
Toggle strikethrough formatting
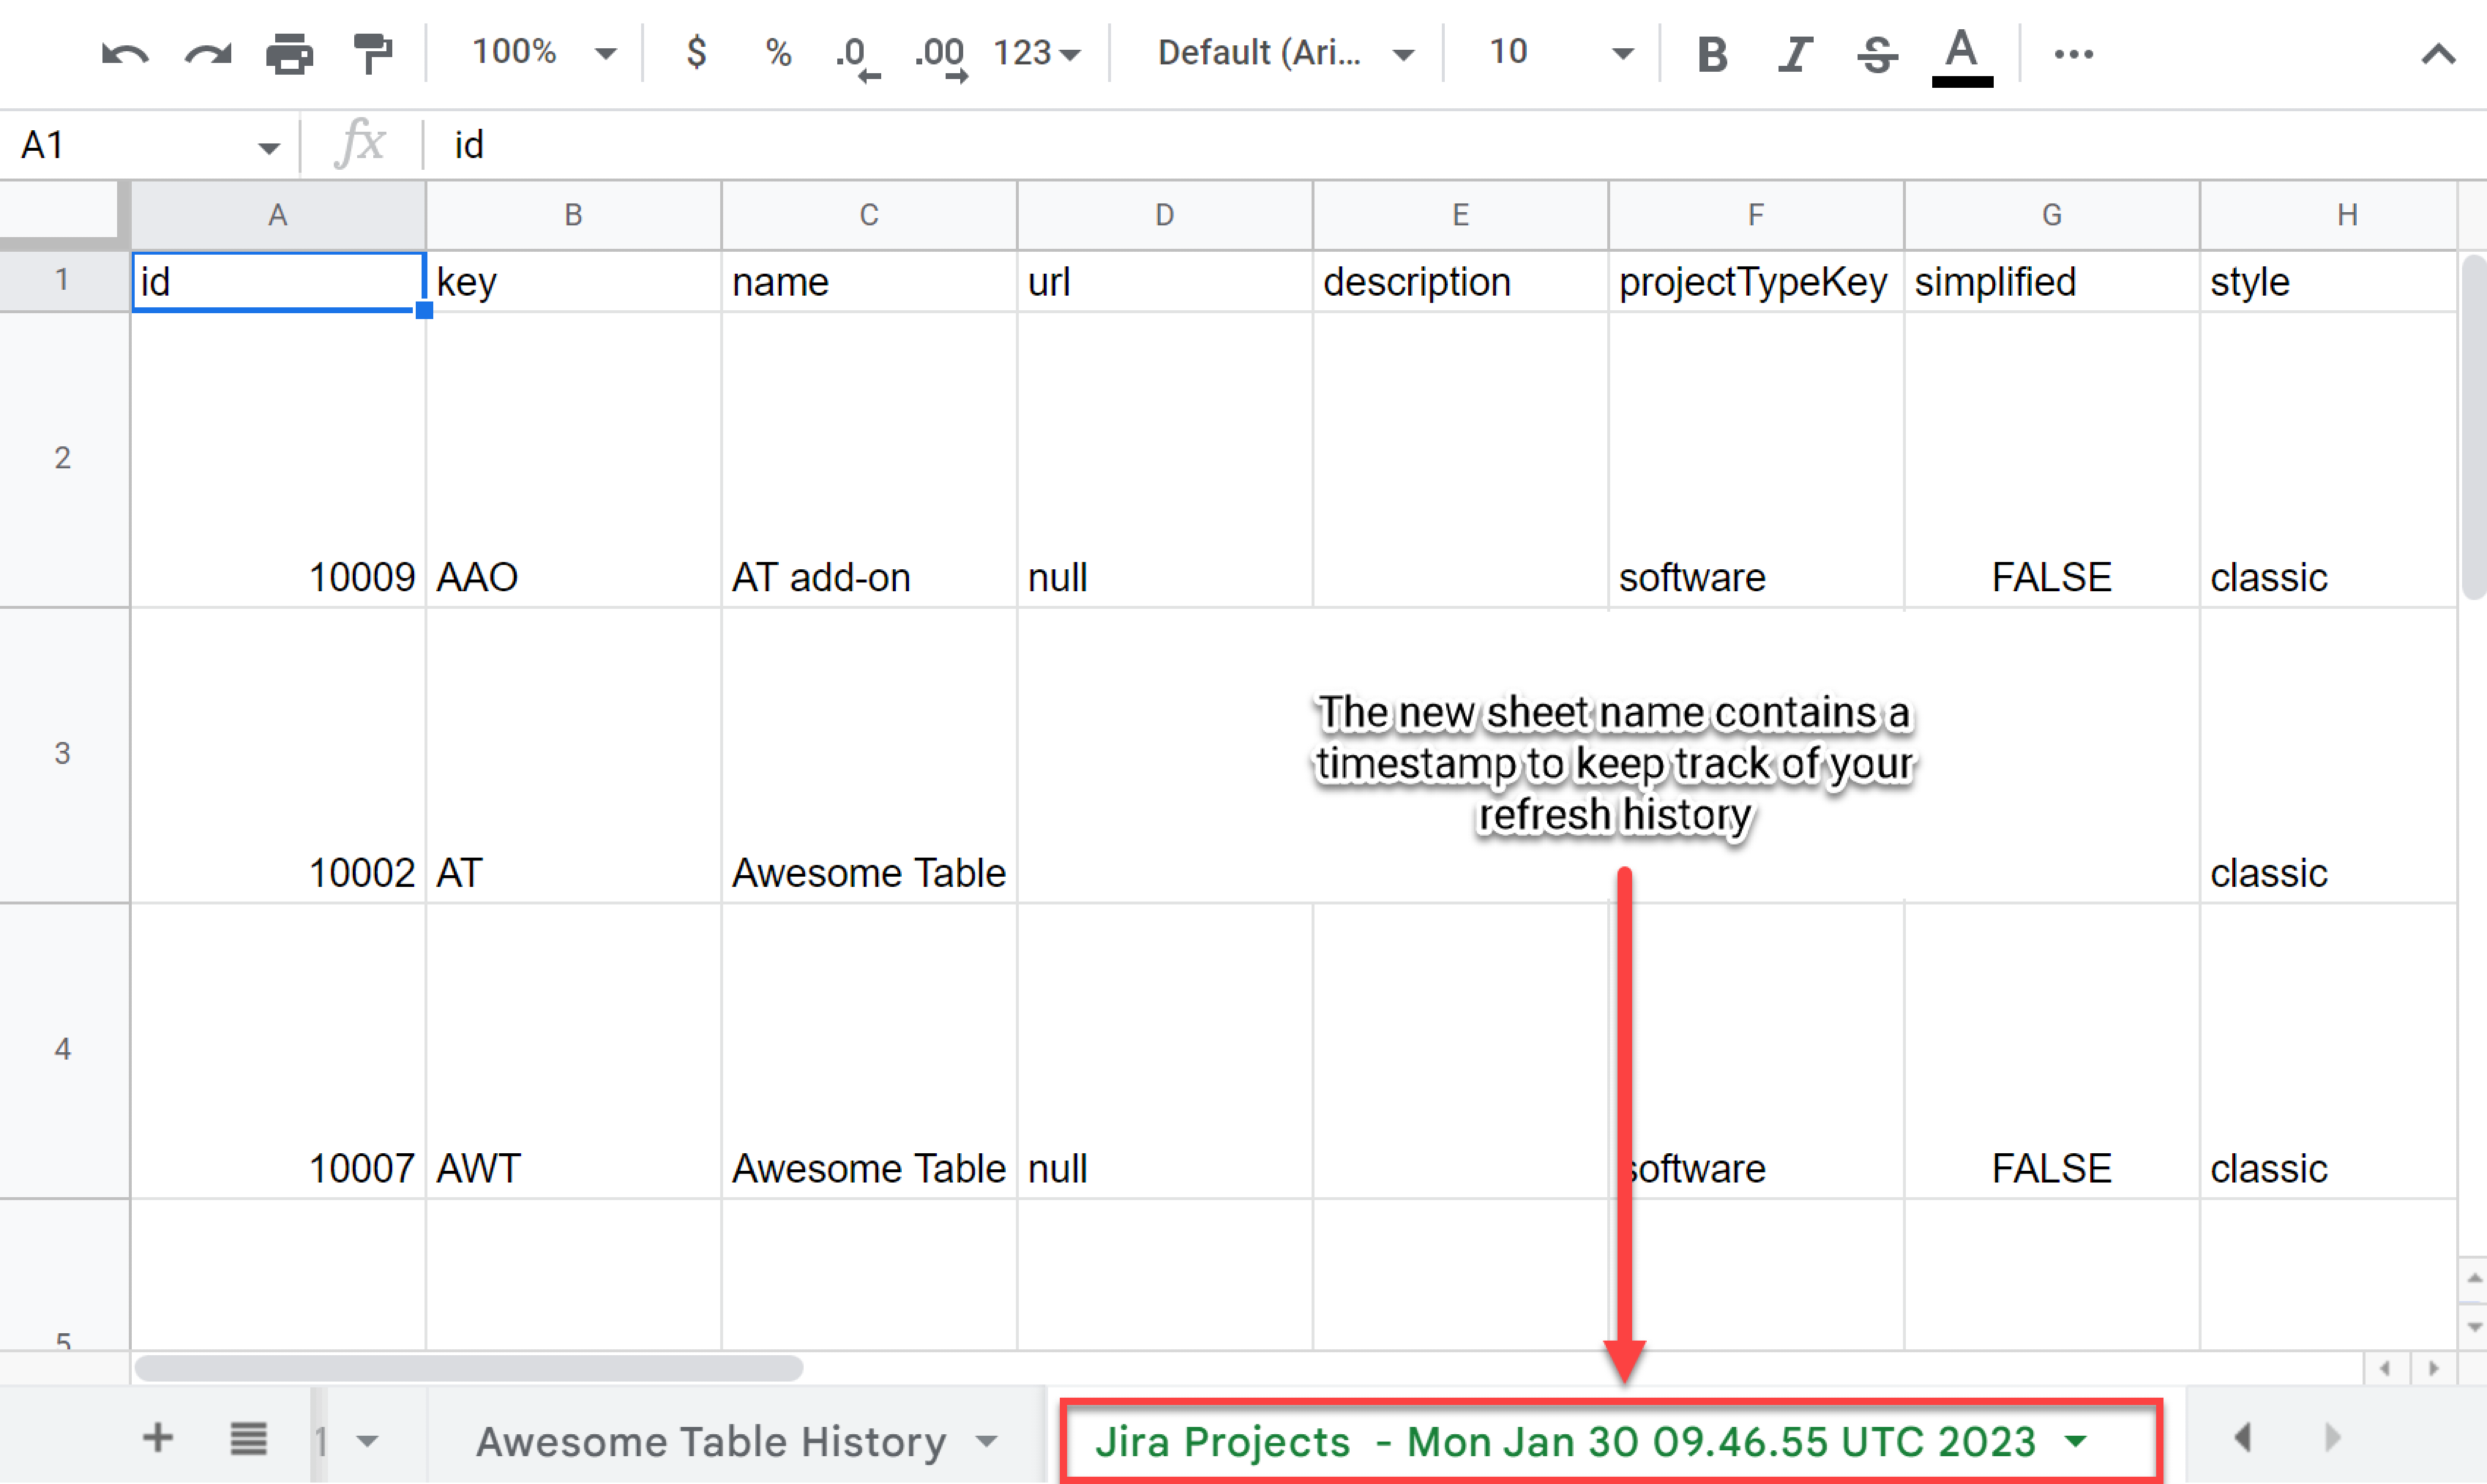(x=1877, y=54)
